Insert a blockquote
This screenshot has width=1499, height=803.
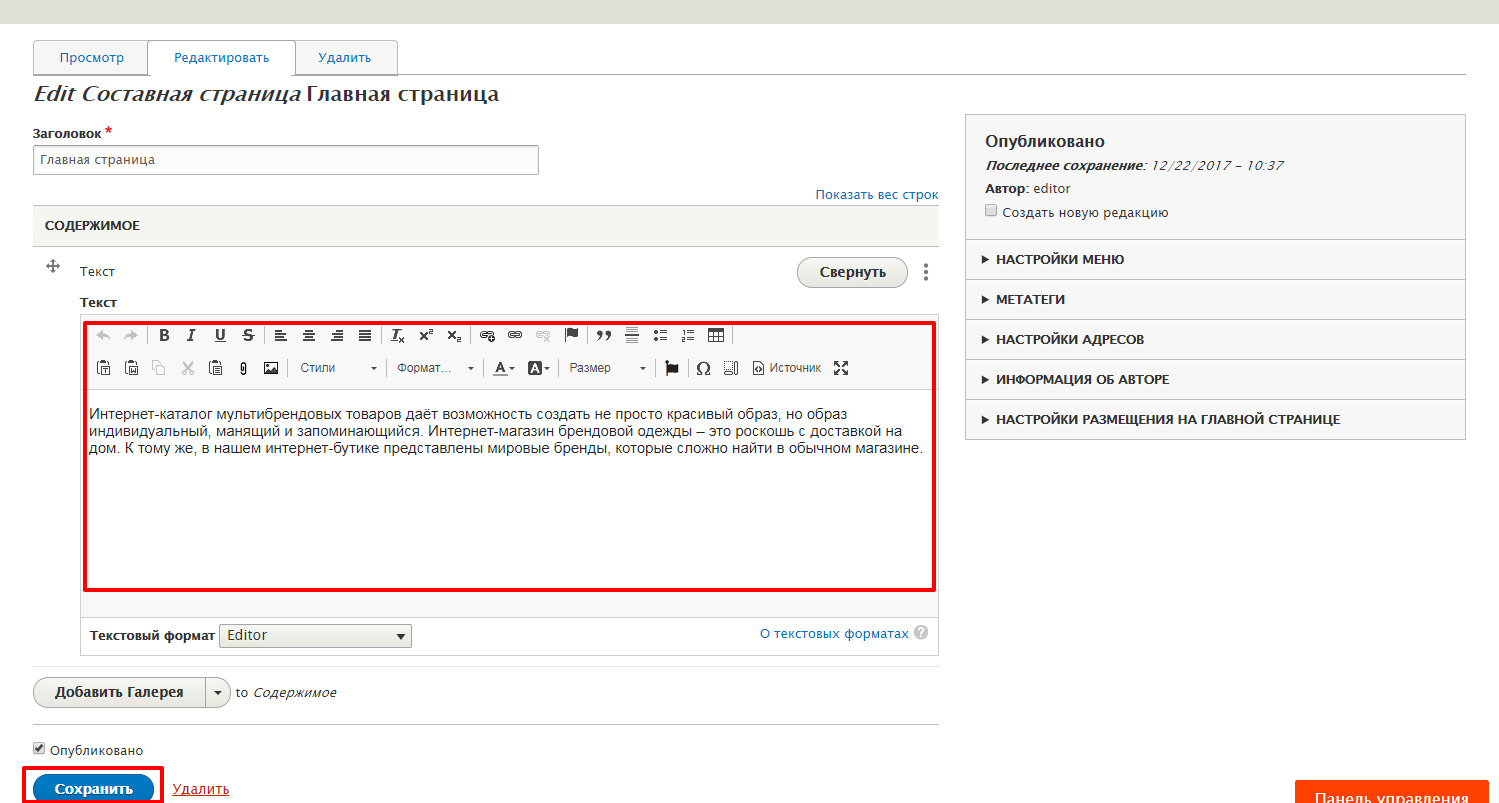coord(604,335)
